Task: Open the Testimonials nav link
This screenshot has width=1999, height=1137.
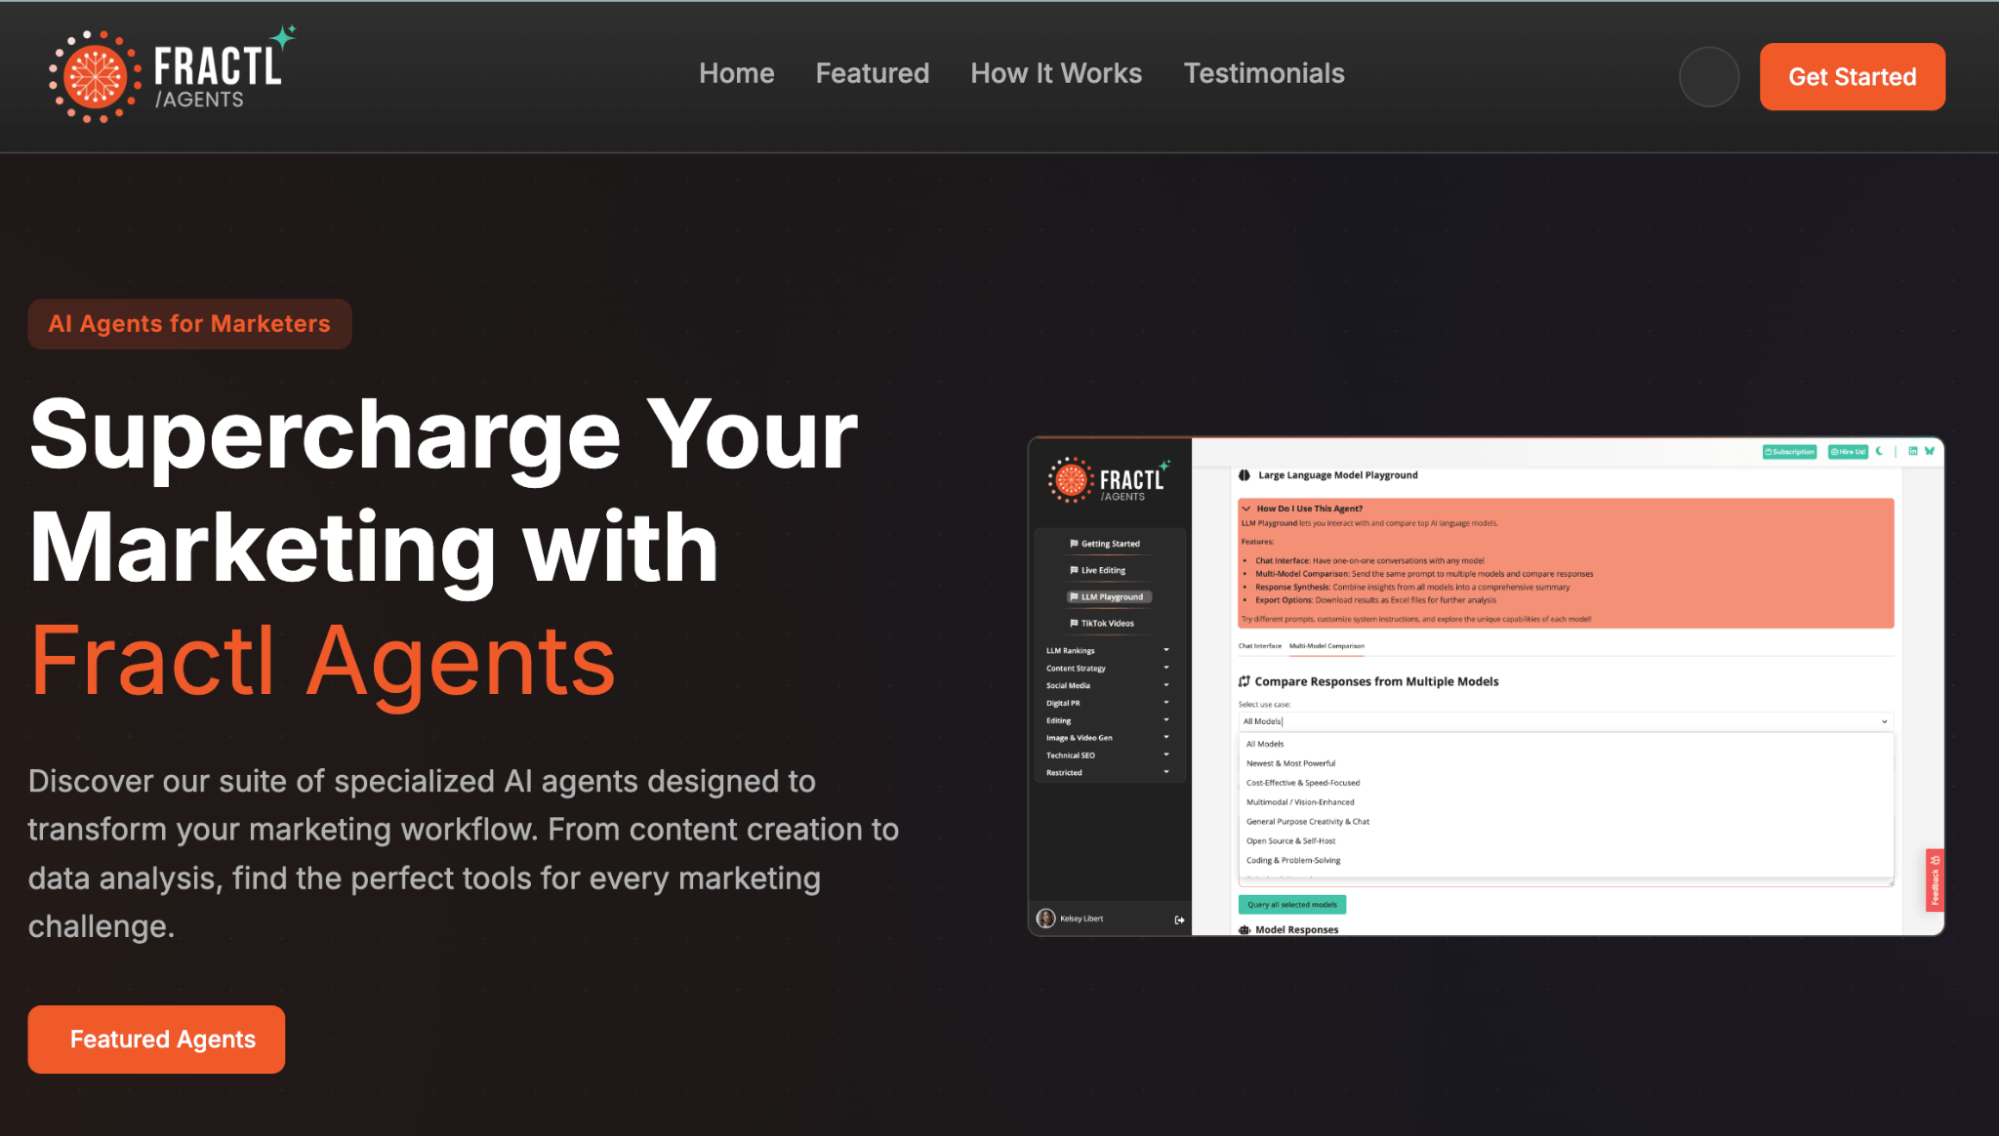Action: click(1264, 74)
